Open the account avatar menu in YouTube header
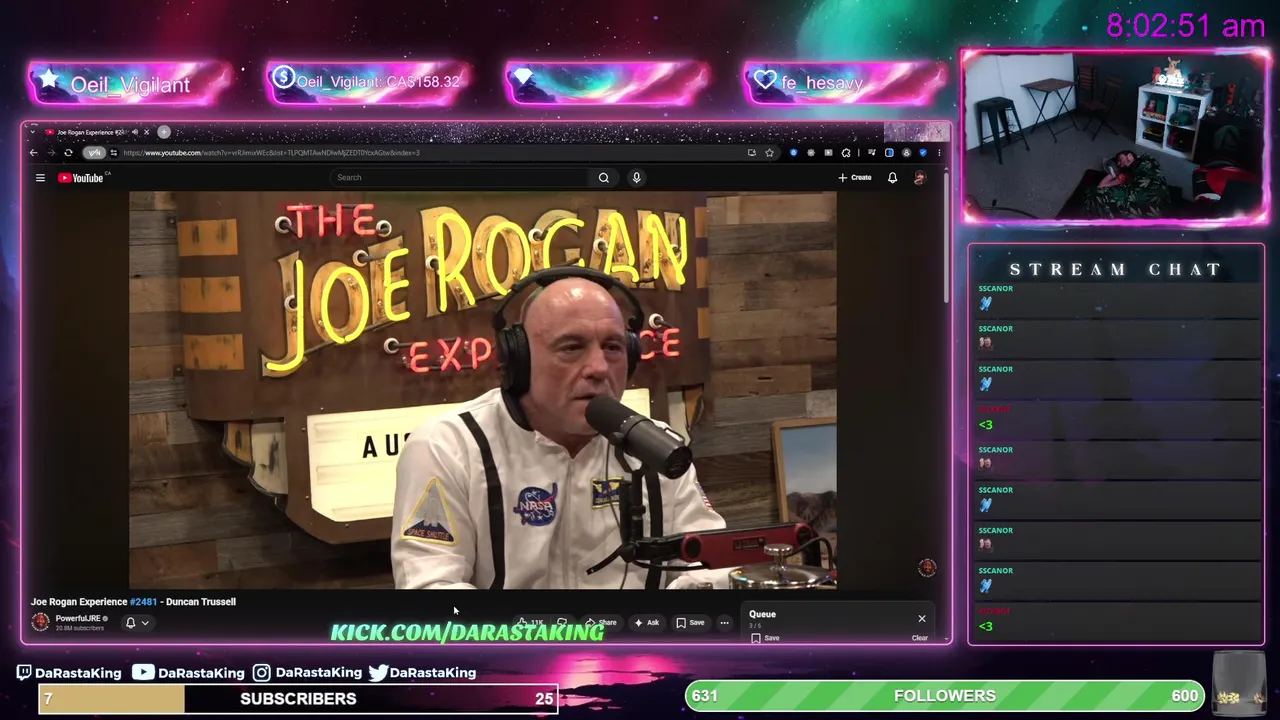The width and height of the screenshot is (1280, 720). [920, 178]
